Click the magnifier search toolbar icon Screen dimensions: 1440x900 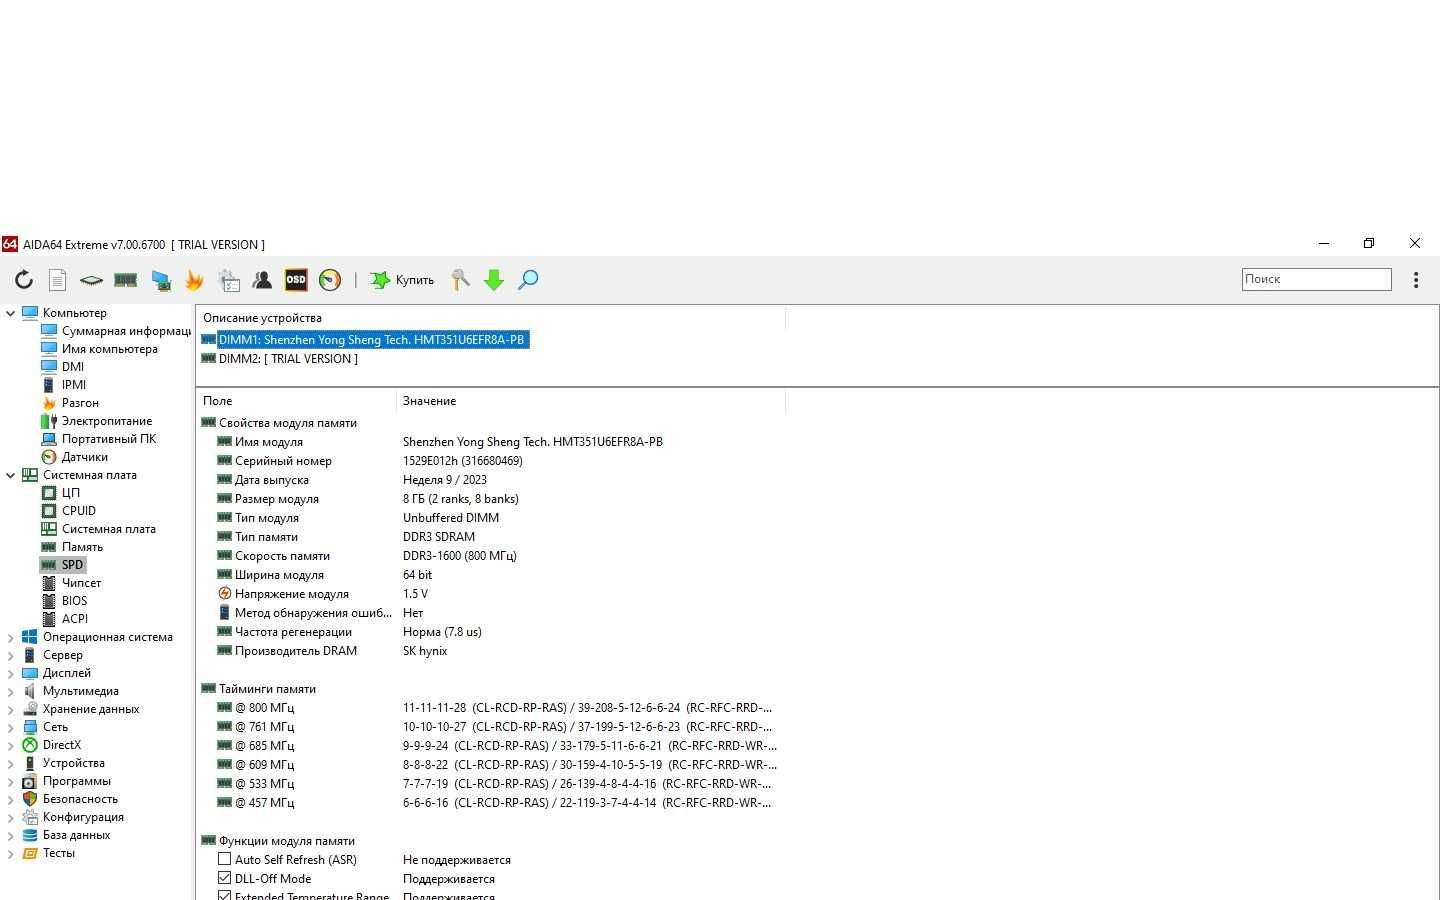pos(528,280)
